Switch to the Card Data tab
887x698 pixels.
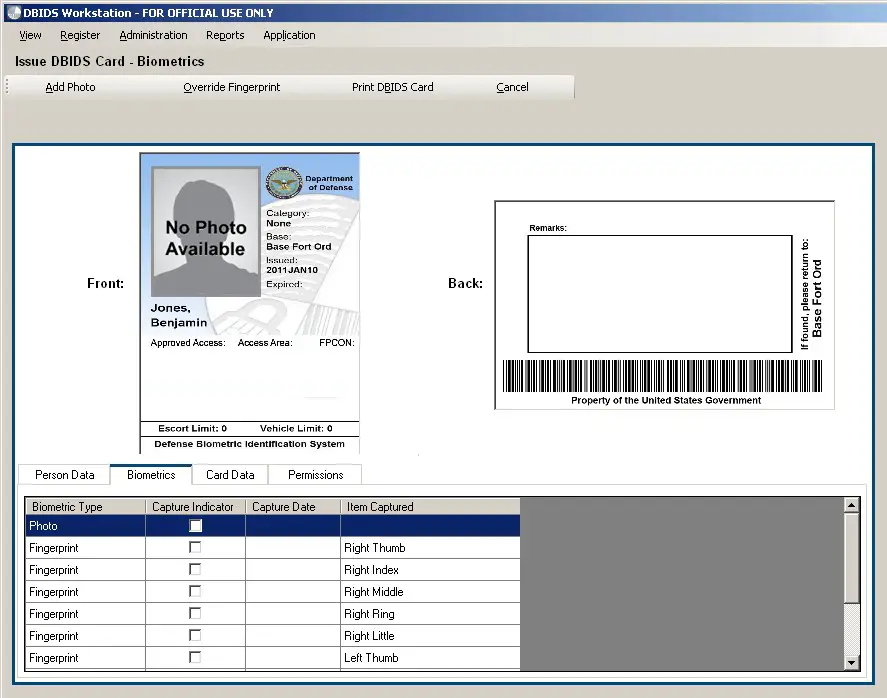230,474
